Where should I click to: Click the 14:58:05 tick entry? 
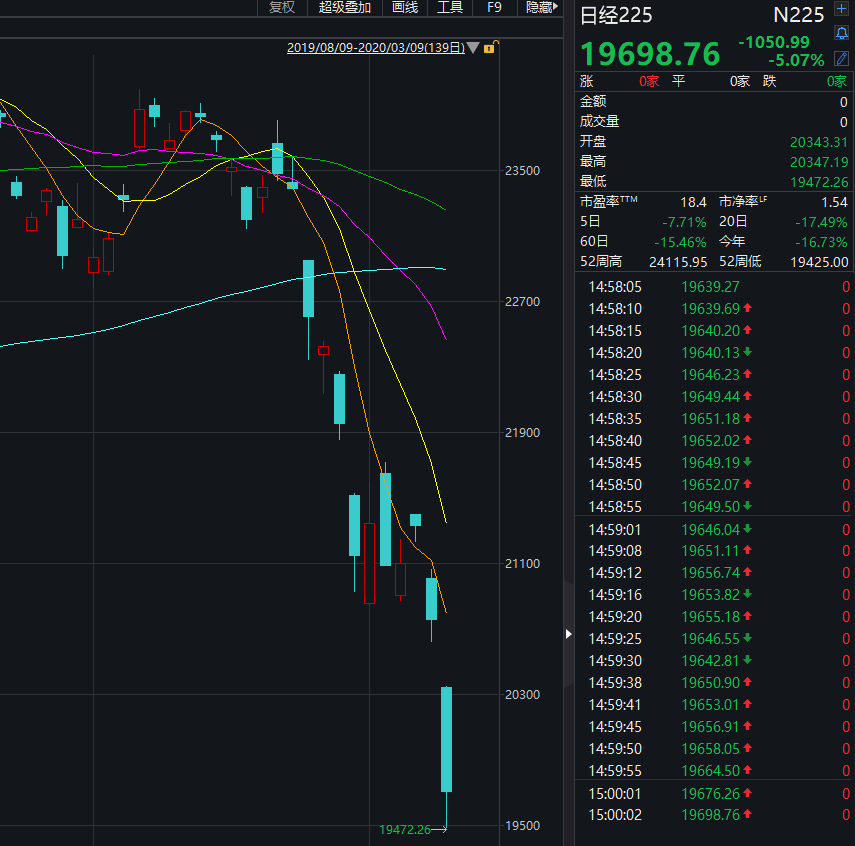[x=614, y=287]
